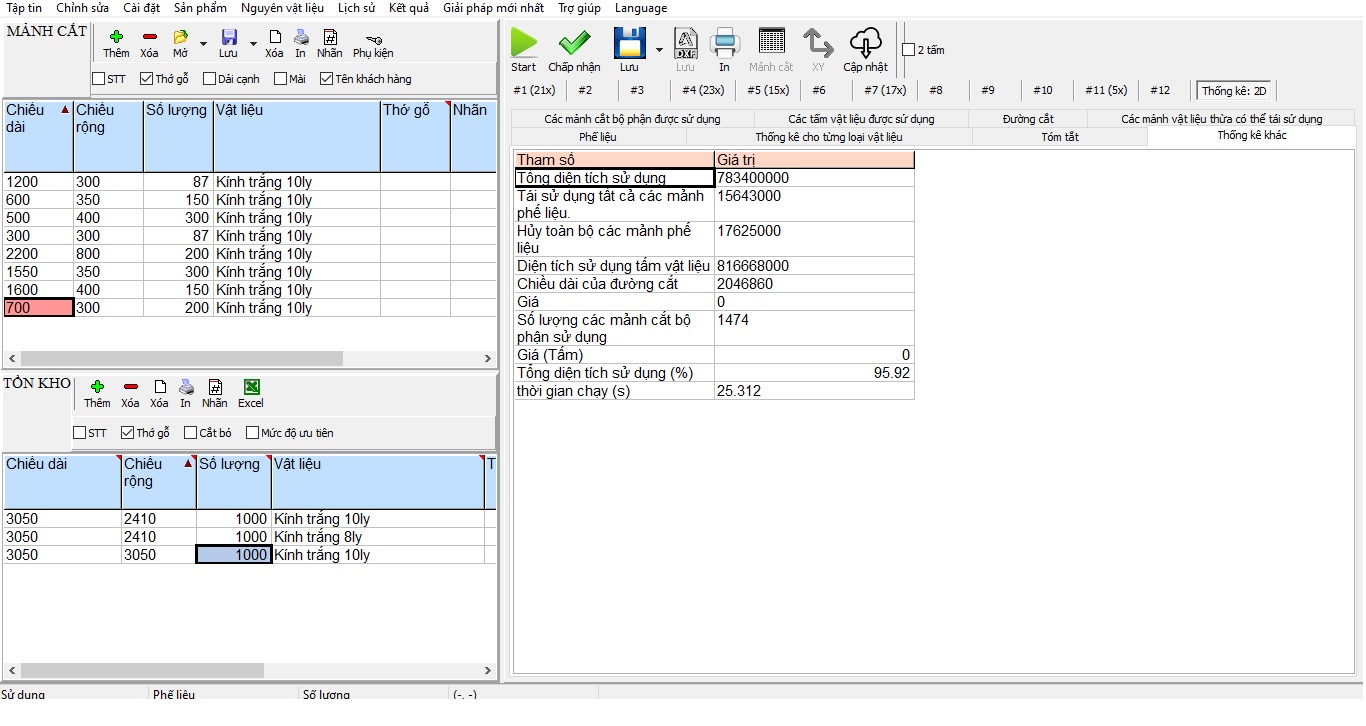The height and width of the screenshot is (726, 1366).
Task: Open the Lưu dropdown arrow in MẢNH CẮT toolbar
Action: [253, 44]
